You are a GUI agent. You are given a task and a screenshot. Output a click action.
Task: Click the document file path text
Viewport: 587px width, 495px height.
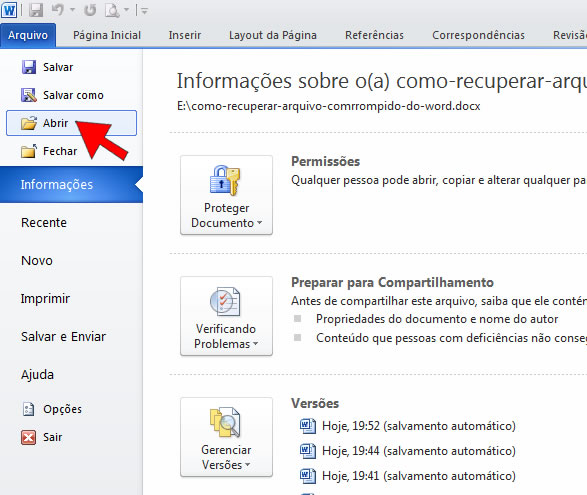click(328, 106)
